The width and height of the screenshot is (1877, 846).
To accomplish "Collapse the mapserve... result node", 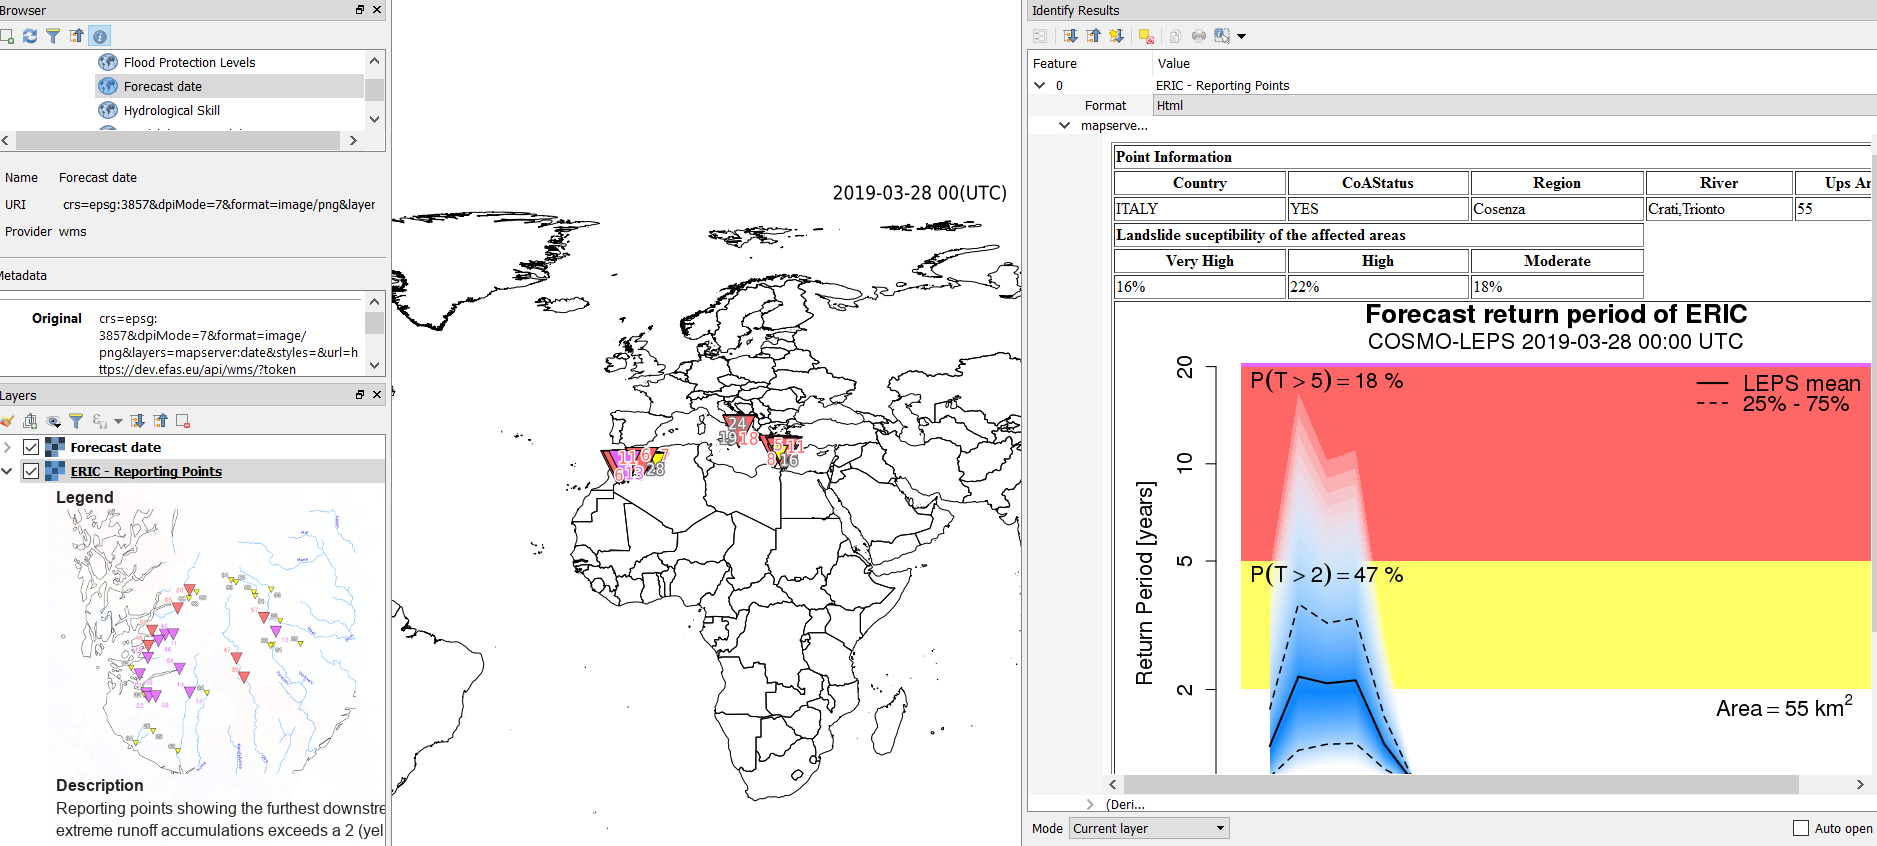I will click(1064, 125).
